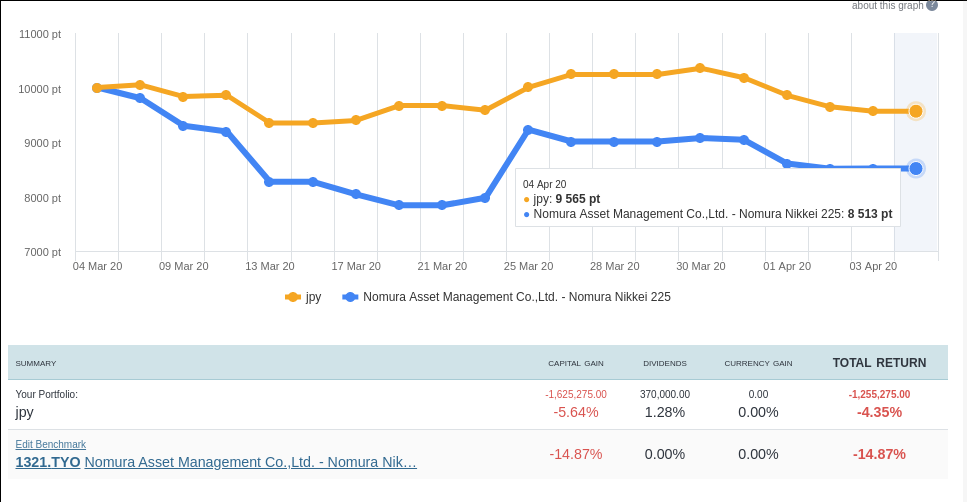Click the blue Nomura legend marker
Viewport: 967px width, 502px height.
click(x=350, y=297)
